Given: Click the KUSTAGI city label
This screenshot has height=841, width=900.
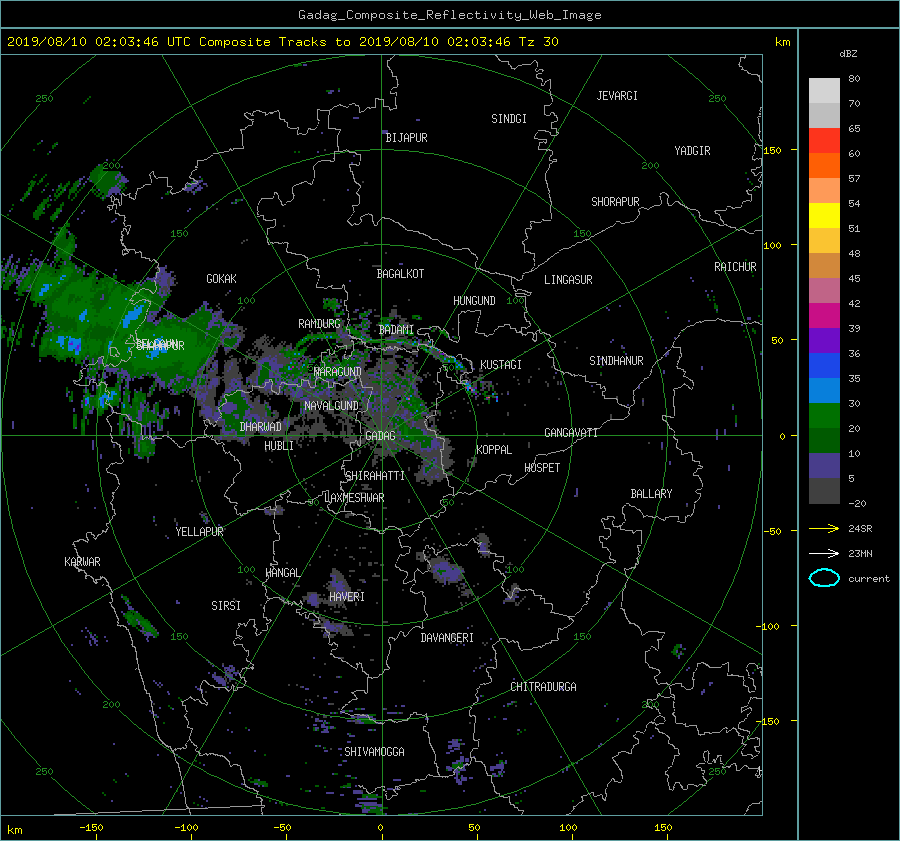Looking at the screenshot, I should click(x=501, y=365).
